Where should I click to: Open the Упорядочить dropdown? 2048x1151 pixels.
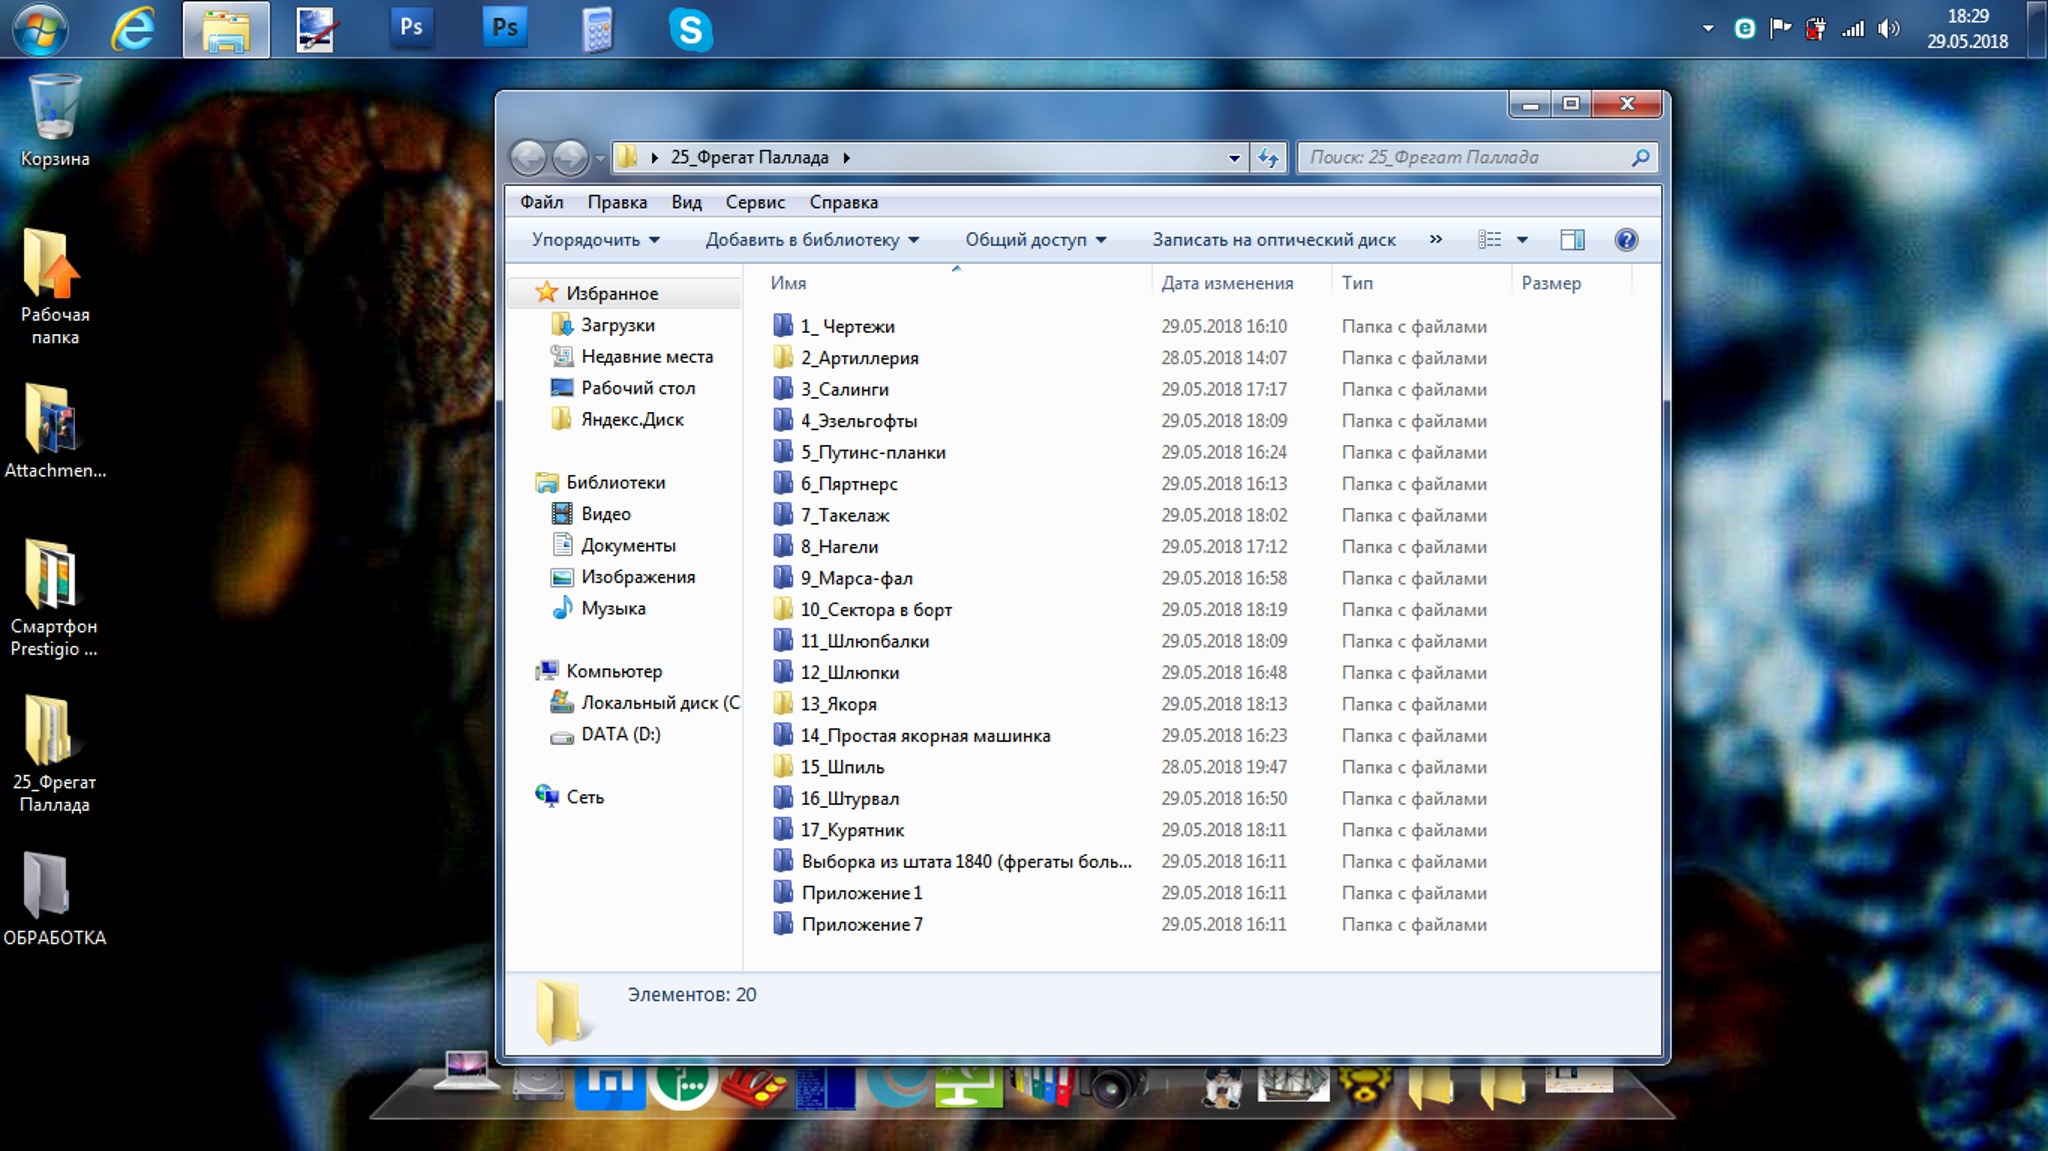coord(596,240)
